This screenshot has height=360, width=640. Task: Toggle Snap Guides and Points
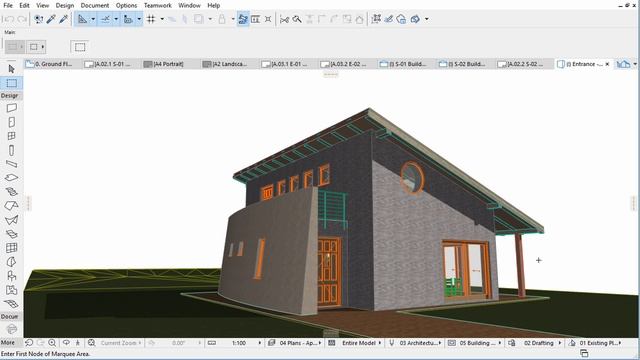(x=105, y=19)
